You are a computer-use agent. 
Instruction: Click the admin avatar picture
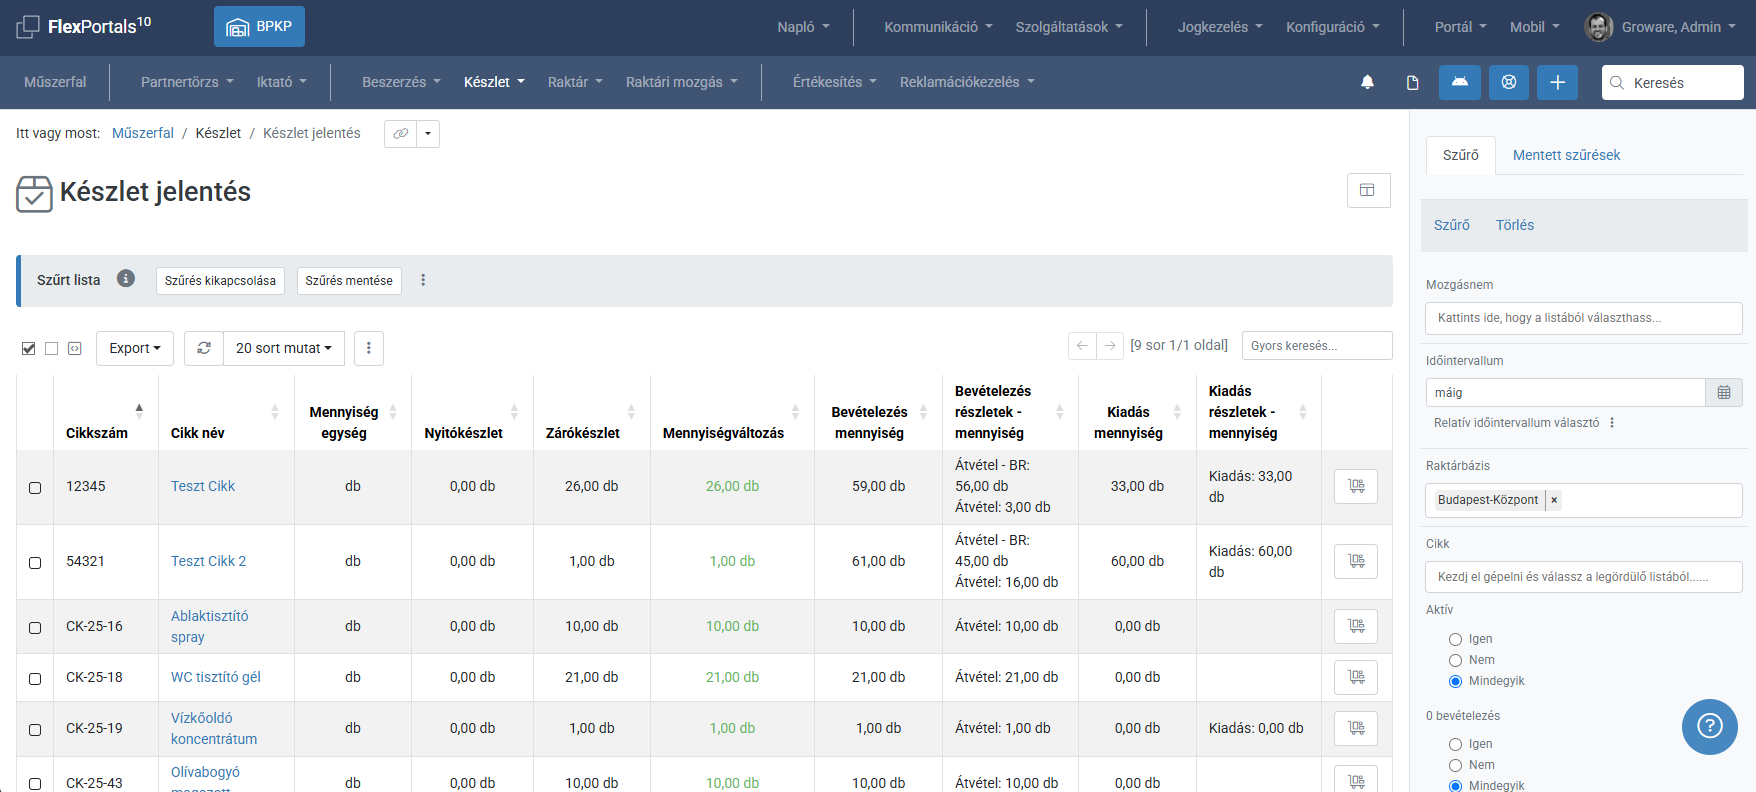point(1598,27)
